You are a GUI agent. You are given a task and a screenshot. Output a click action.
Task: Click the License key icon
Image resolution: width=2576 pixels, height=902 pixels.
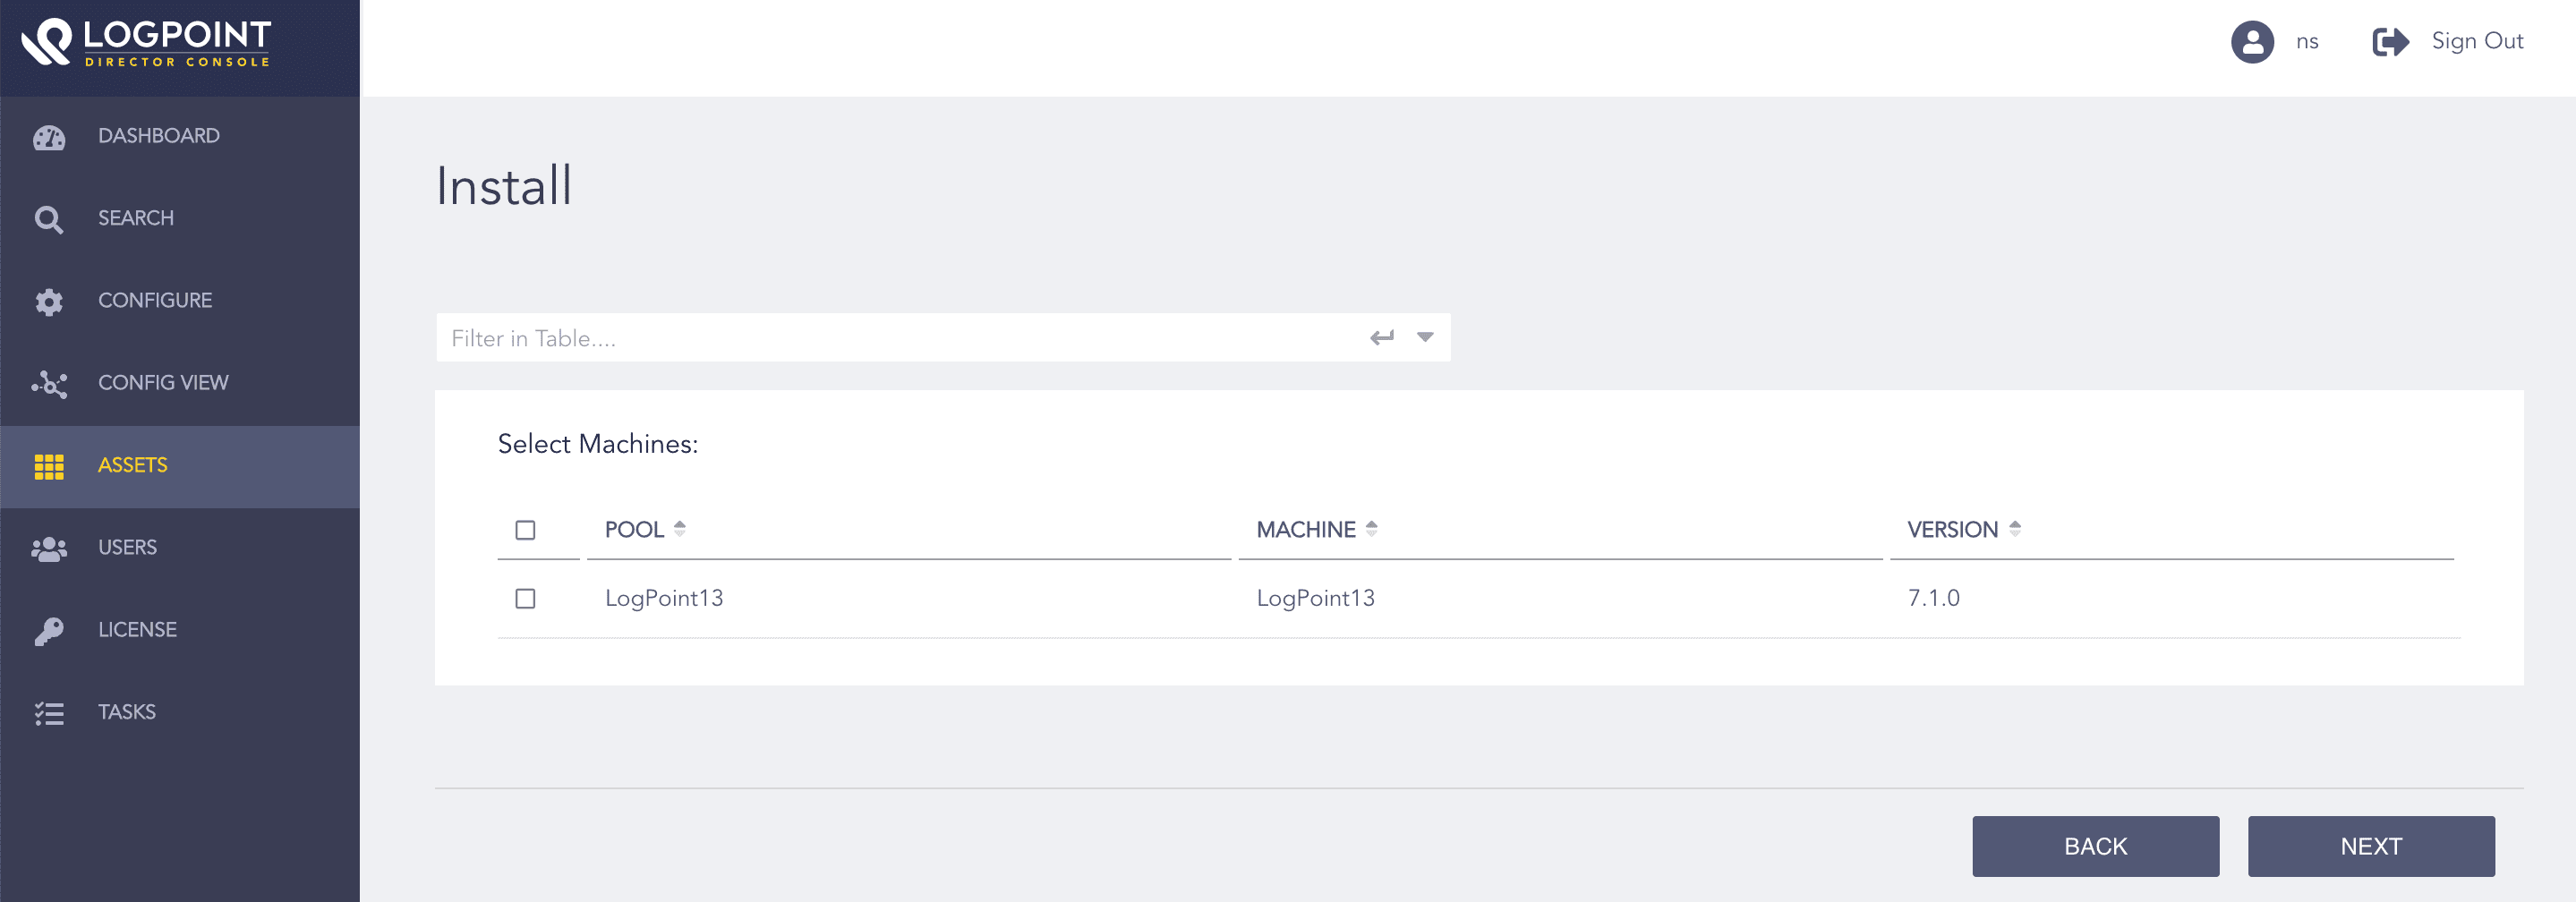49,630
